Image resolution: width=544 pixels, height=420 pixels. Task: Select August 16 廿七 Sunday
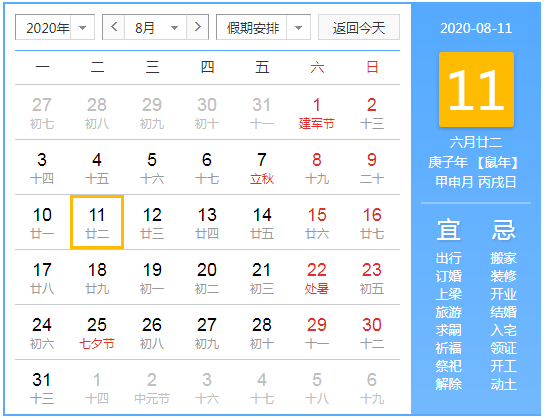tap(372, 222)
